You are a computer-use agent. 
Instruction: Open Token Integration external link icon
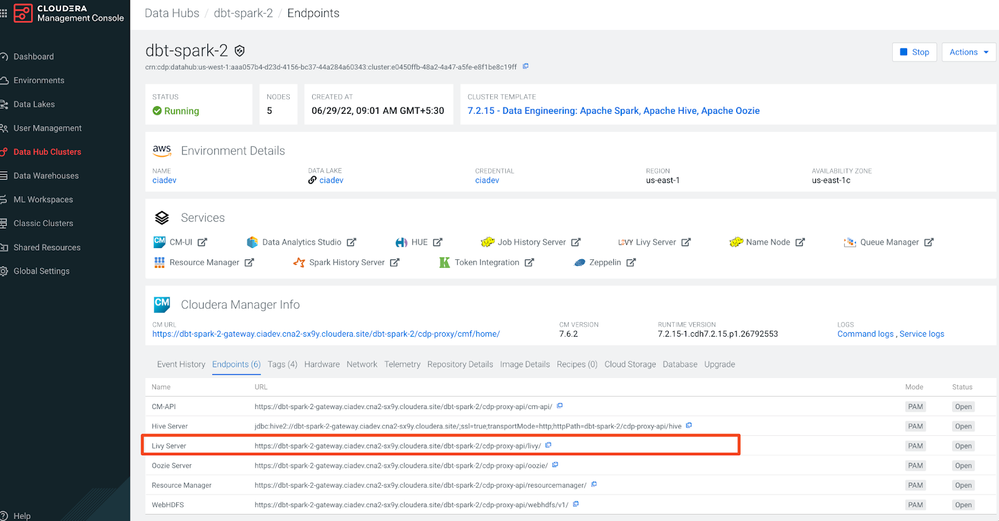[529, 262]
